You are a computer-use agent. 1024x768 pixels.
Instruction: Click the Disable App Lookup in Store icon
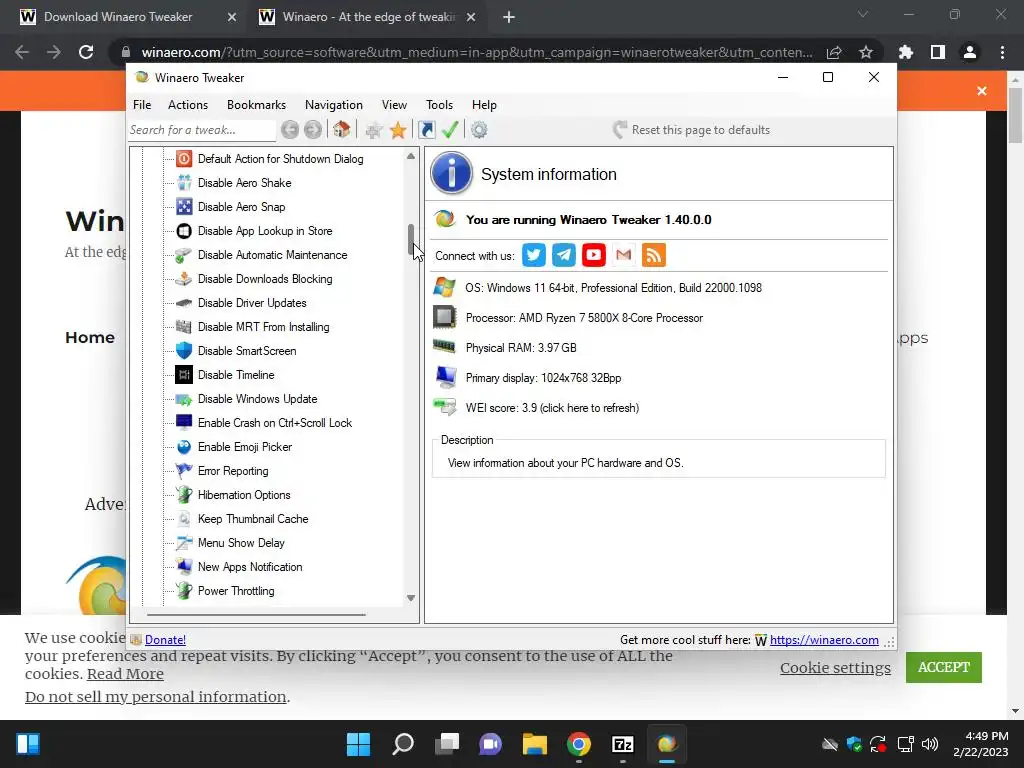[x=184, y=231]
